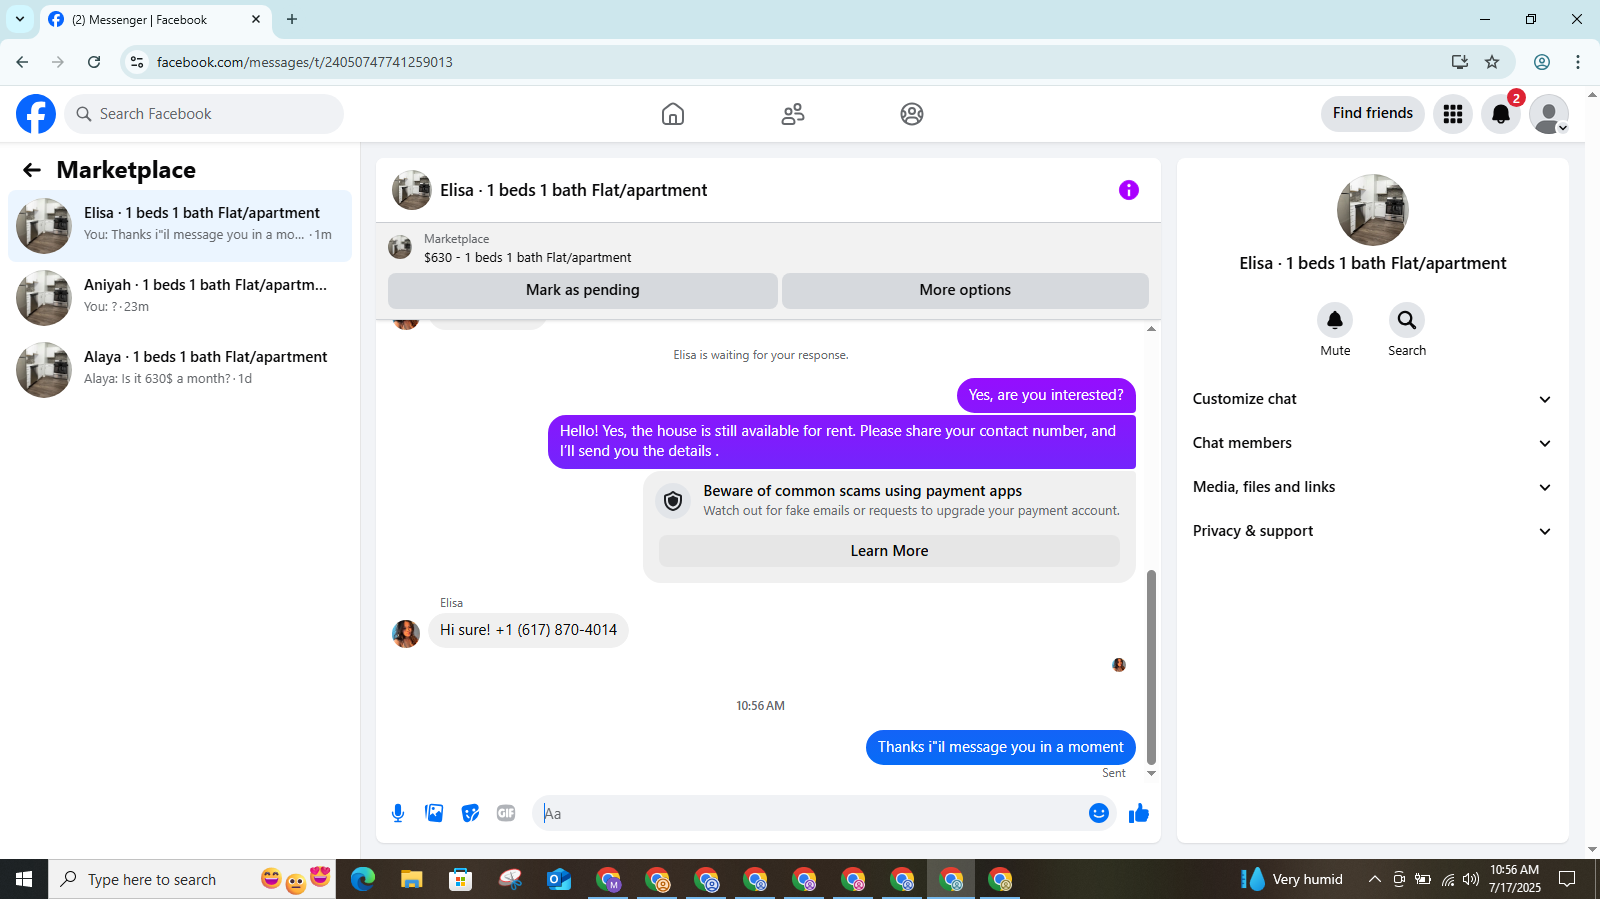Go to the Facebook Home feed icon
The width and height of the screenshot is (1600, 899).
coord(673,114)
